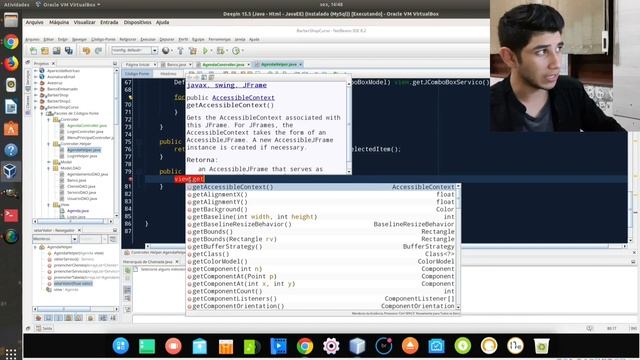This screenshot has width=640, height=360.
Task: Expand the AparecidaNutricao project node
Action: click(x=36, y=71)
